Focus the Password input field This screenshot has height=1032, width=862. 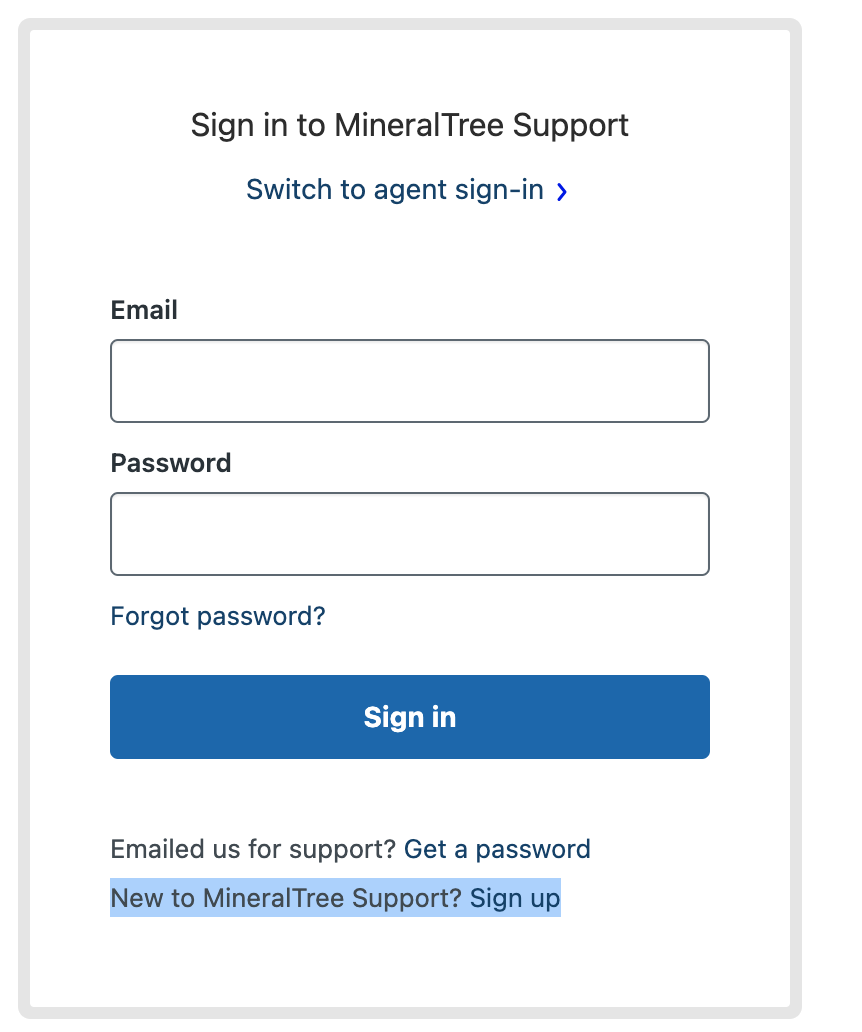point(410,534)
